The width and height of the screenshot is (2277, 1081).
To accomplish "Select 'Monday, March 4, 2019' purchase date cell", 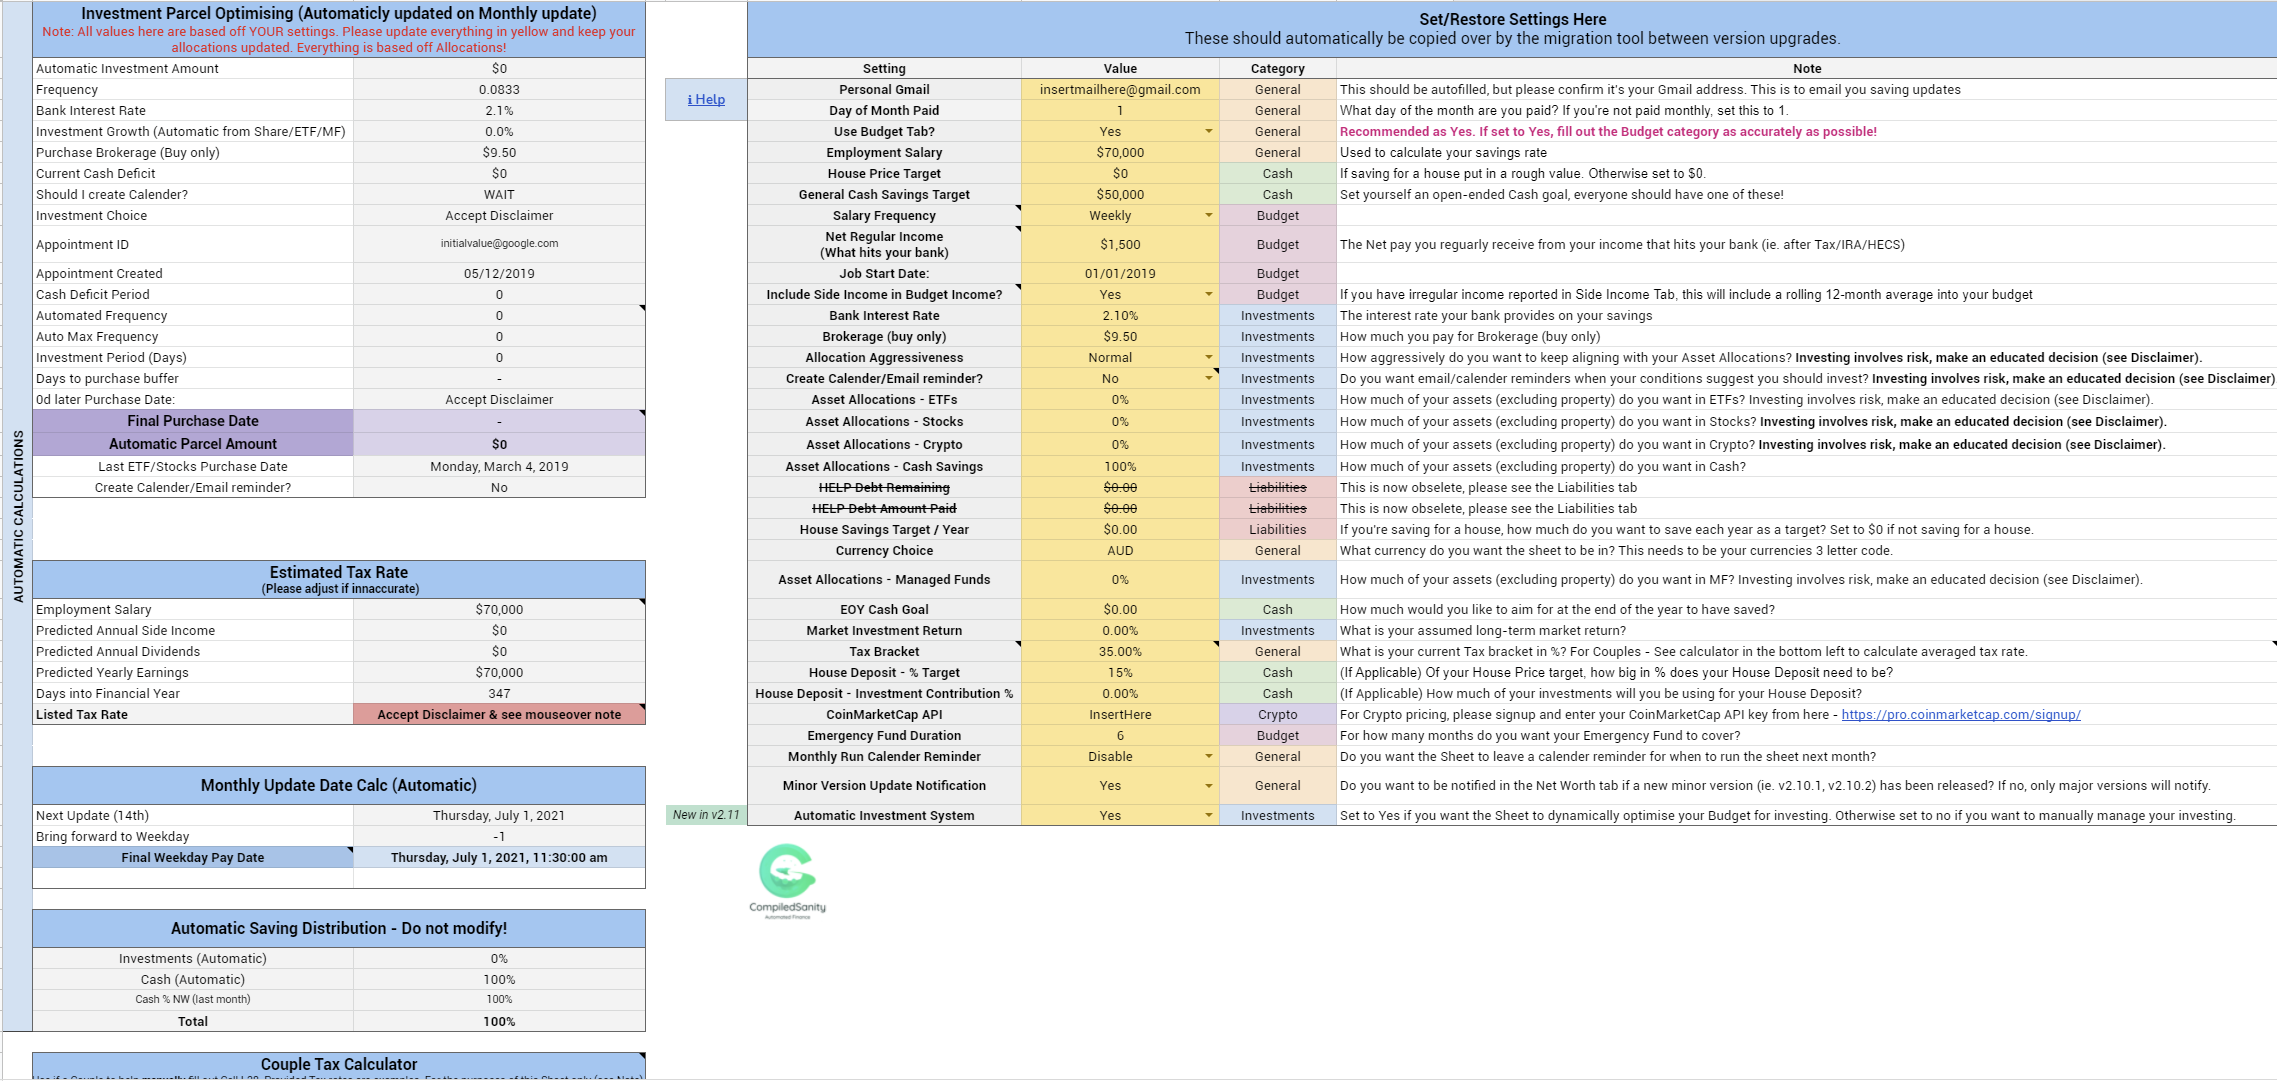I will pyautogui.click(x=499, y=466).
